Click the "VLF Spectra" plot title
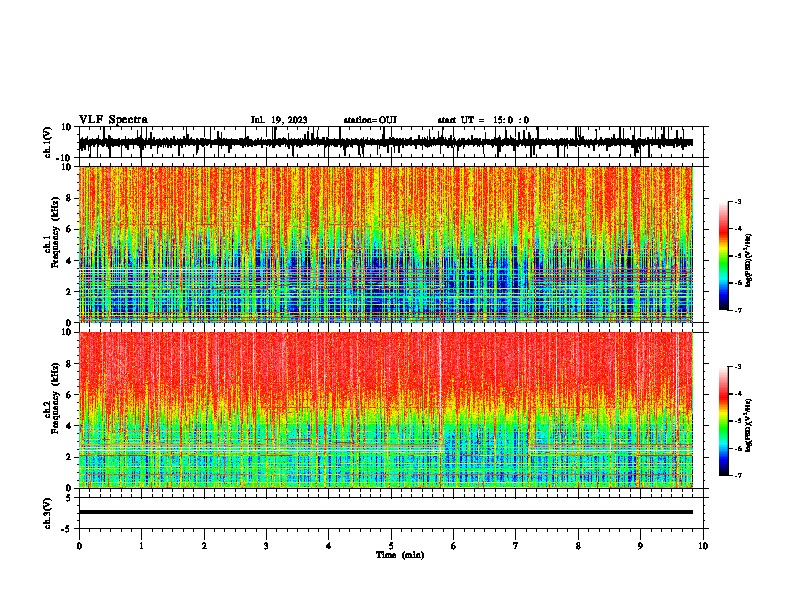Screen dimensions: 792x612 pyautogui.click(x=113, y=120)
